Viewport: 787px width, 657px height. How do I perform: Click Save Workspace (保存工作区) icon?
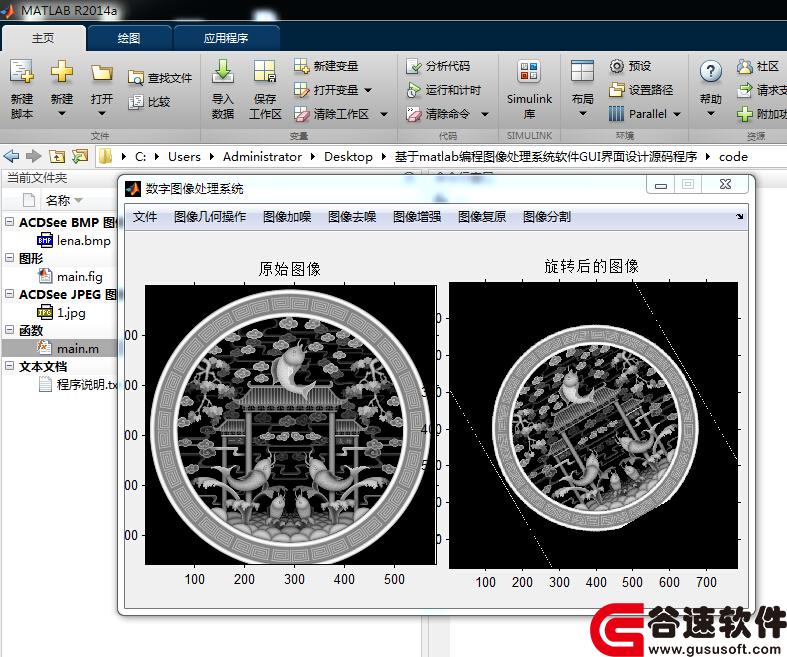[x=265, y=72]
